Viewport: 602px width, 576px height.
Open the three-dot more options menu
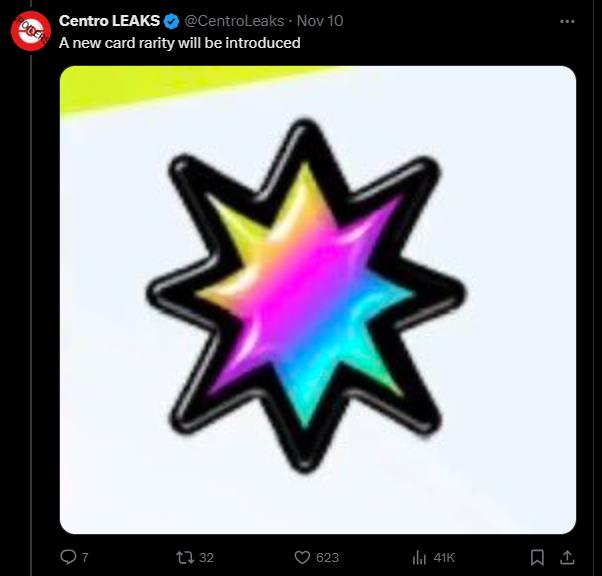[x=567, y=21]
